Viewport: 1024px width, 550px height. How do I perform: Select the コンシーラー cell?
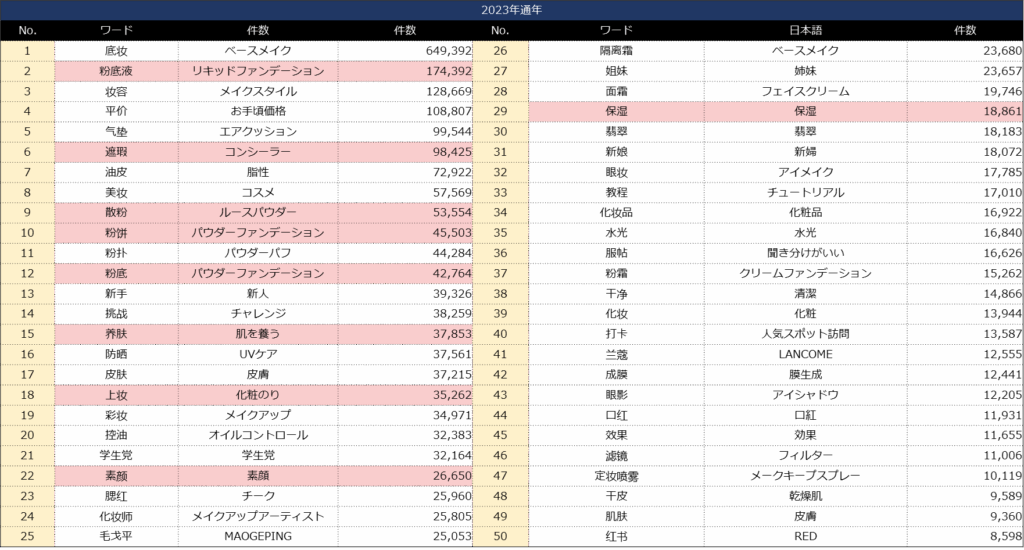click(258, 152)
